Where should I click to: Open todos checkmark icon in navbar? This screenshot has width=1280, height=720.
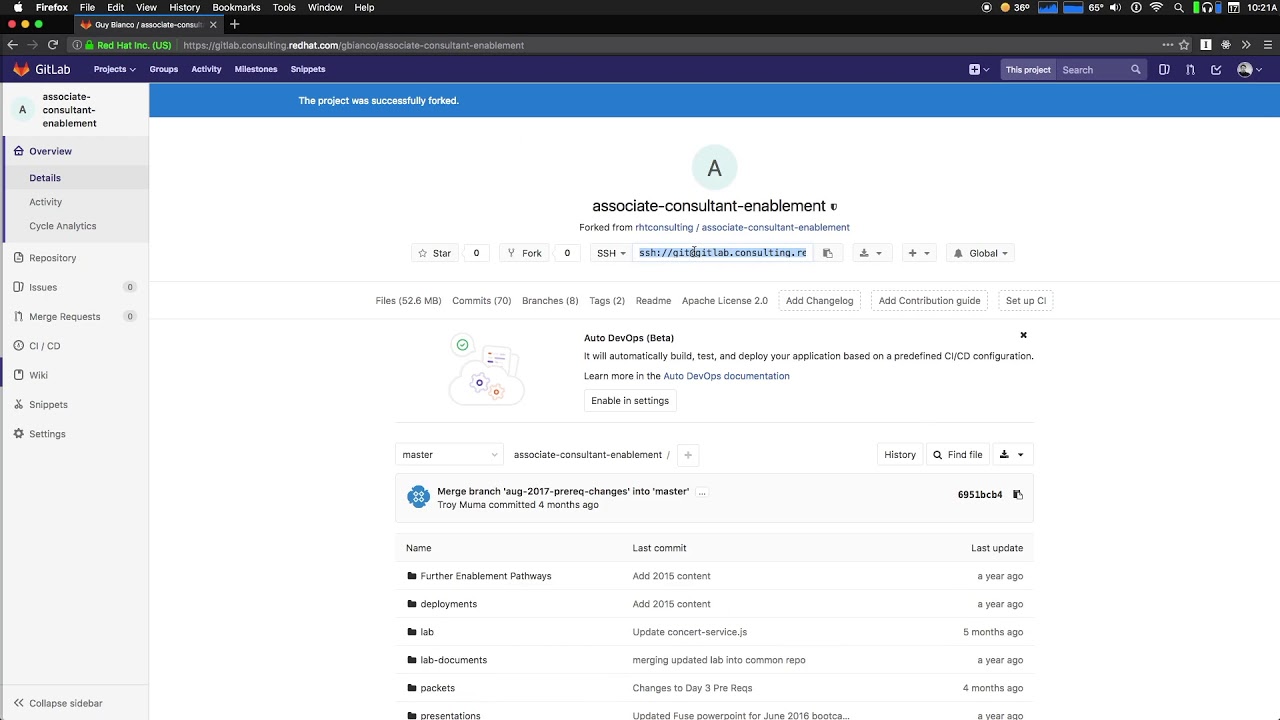(1216, 69)
